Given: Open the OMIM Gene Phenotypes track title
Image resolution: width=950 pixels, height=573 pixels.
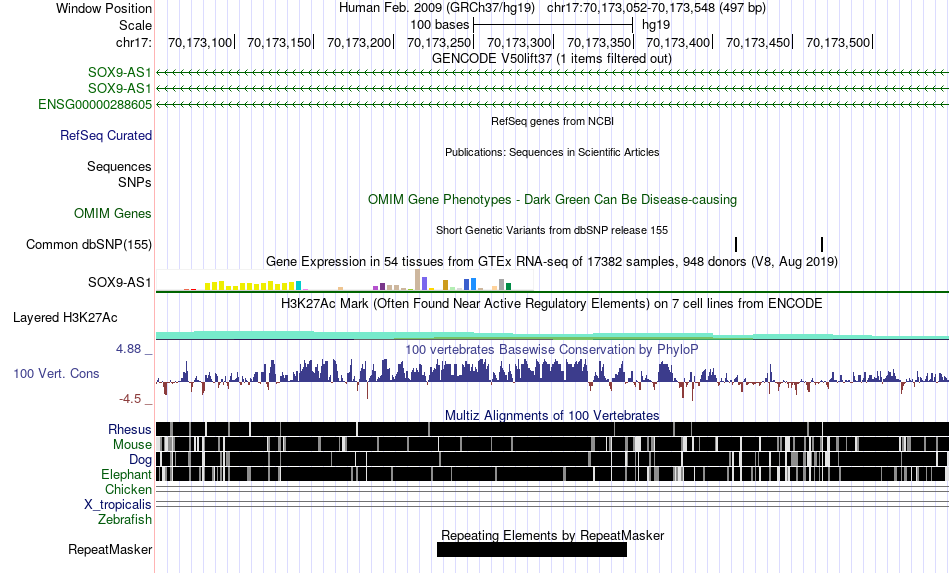Looking at the screenshot, I should pos(552,200).
